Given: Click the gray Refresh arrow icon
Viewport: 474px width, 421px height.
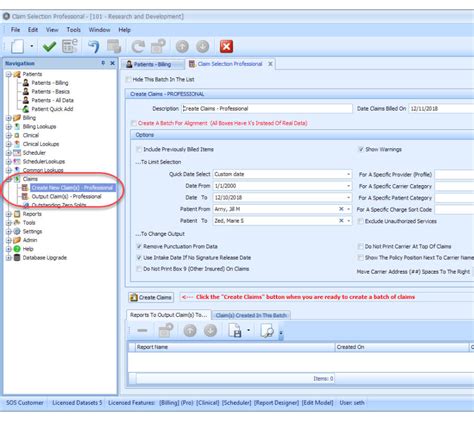Looking at the screenshot, I should coord(138,46).
